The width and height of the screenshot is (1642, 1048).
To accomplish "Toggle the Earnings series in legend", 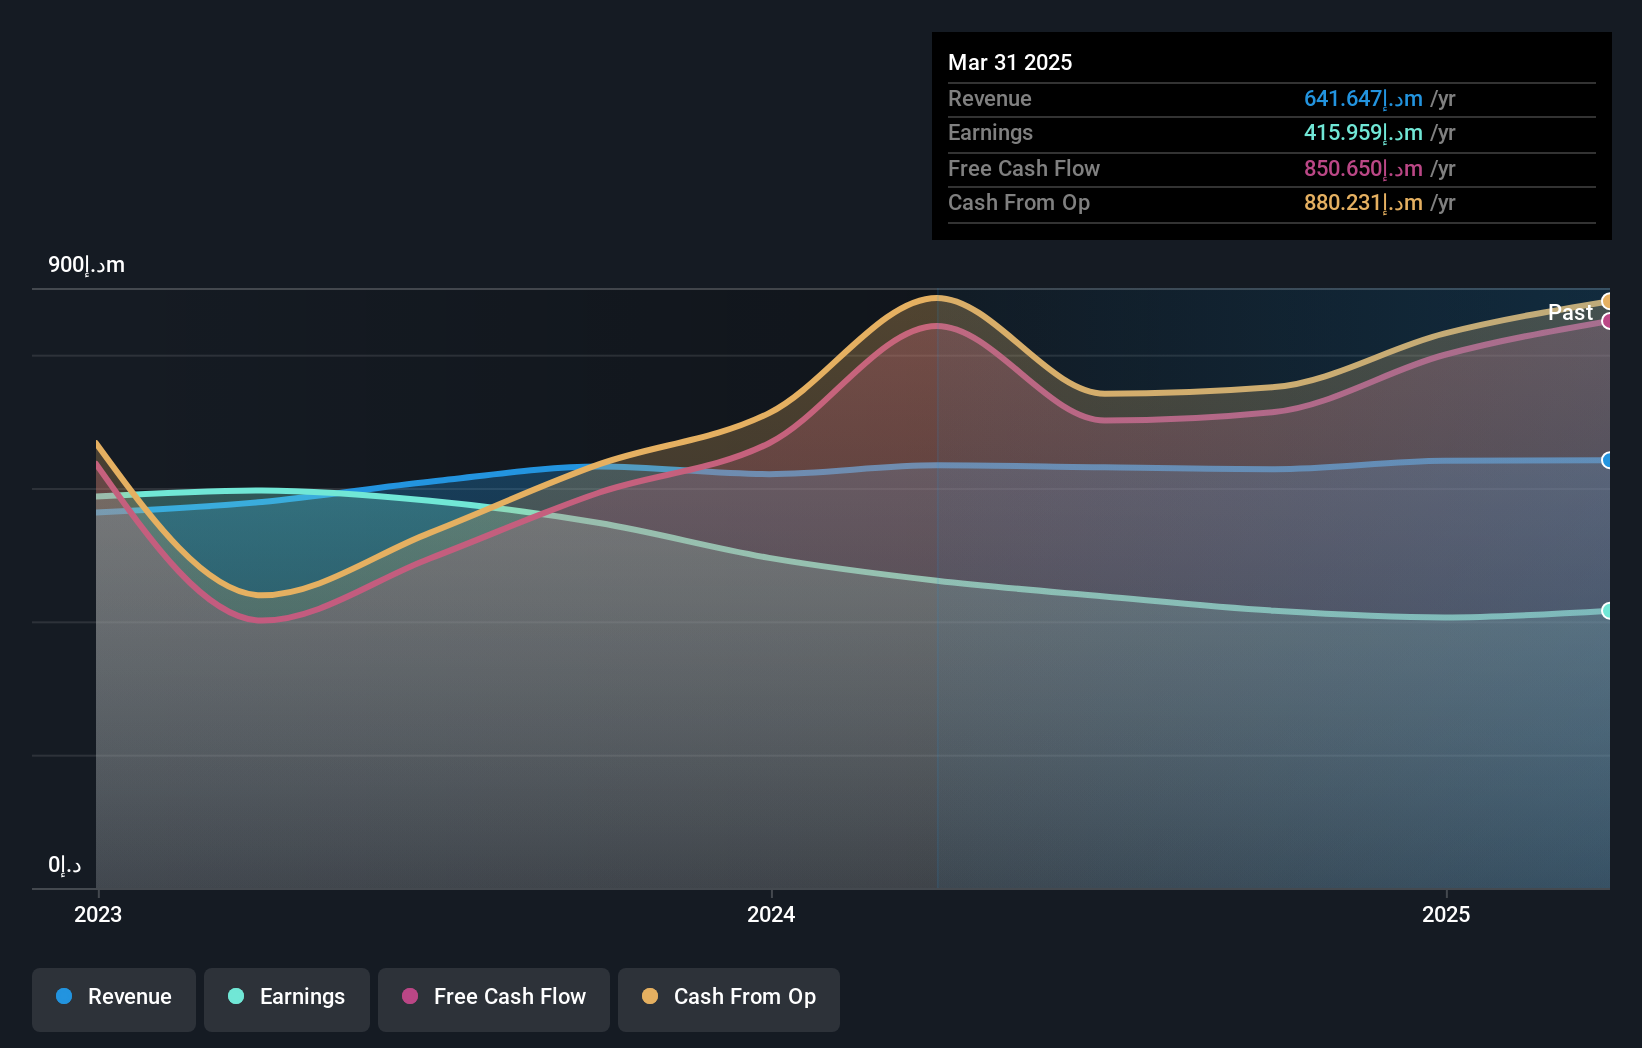I will tap(287, 999).
